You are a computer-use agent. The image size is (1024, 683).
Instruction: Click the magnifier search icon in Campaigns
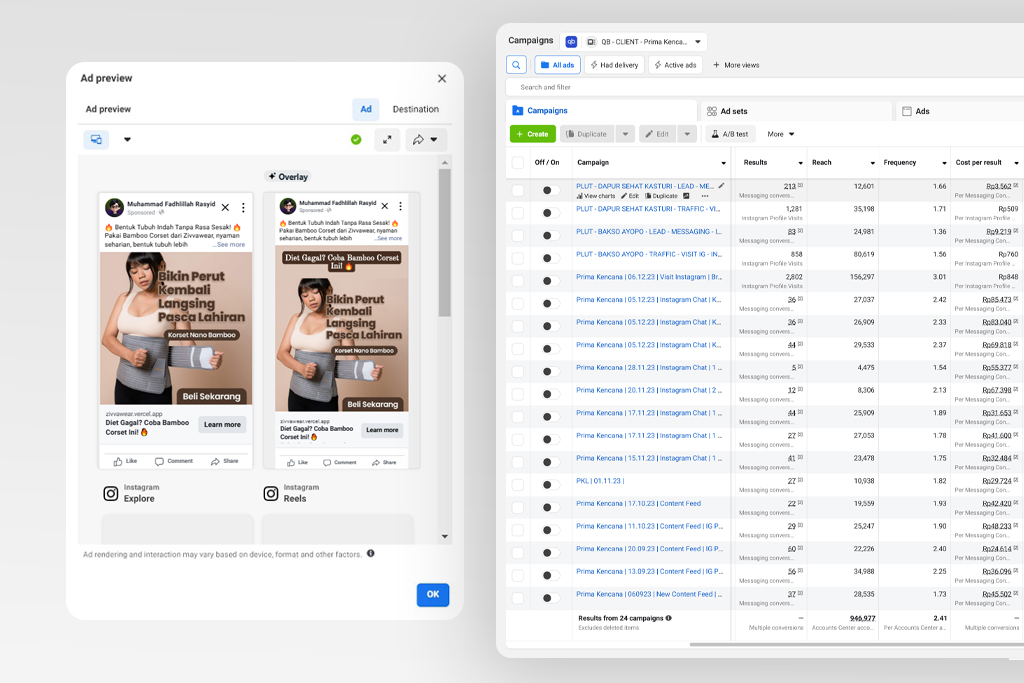pyautogui.click(x=516, y=65)
